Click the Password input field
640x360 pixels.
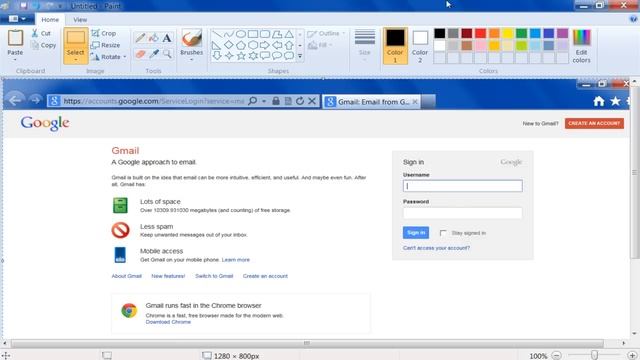click(462, 213)
